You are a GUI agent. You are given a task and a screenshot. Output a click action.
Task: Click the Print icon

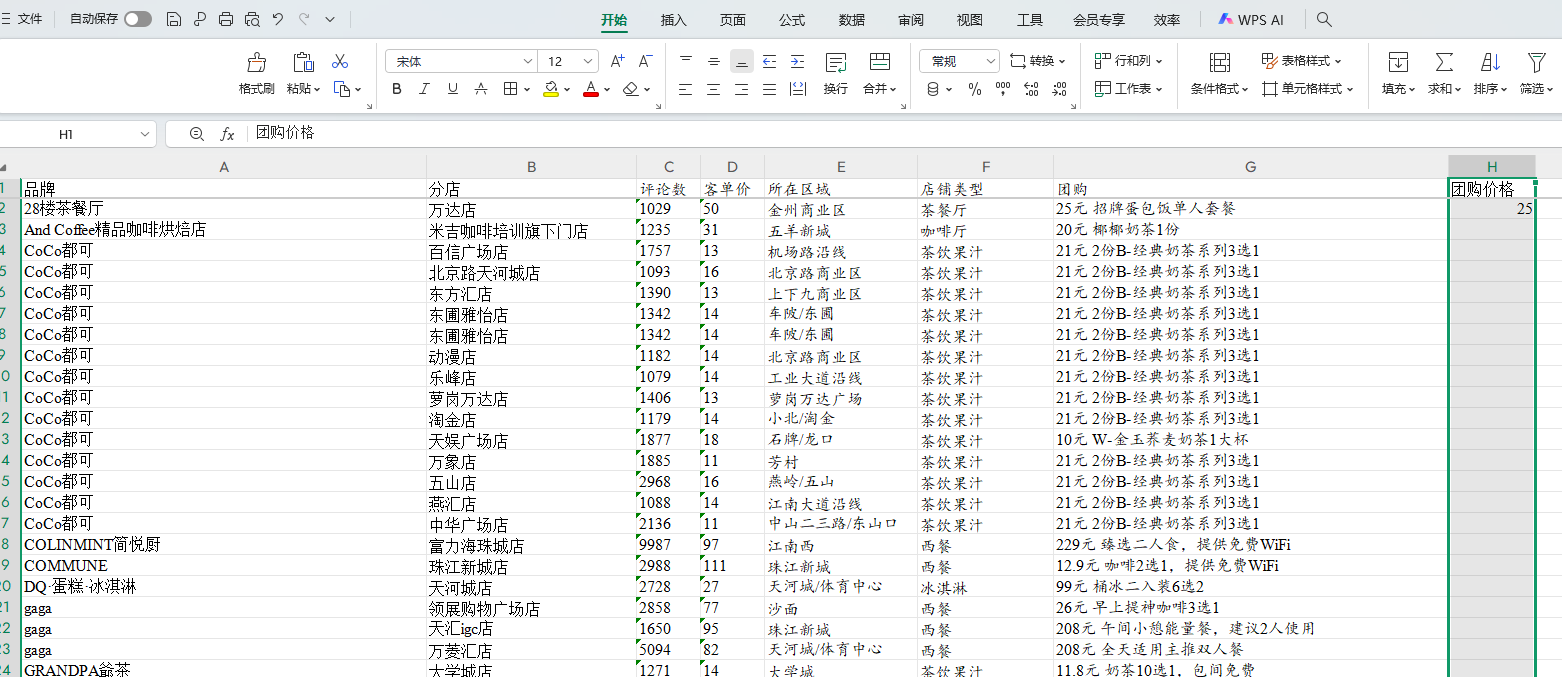click(226, 19)
